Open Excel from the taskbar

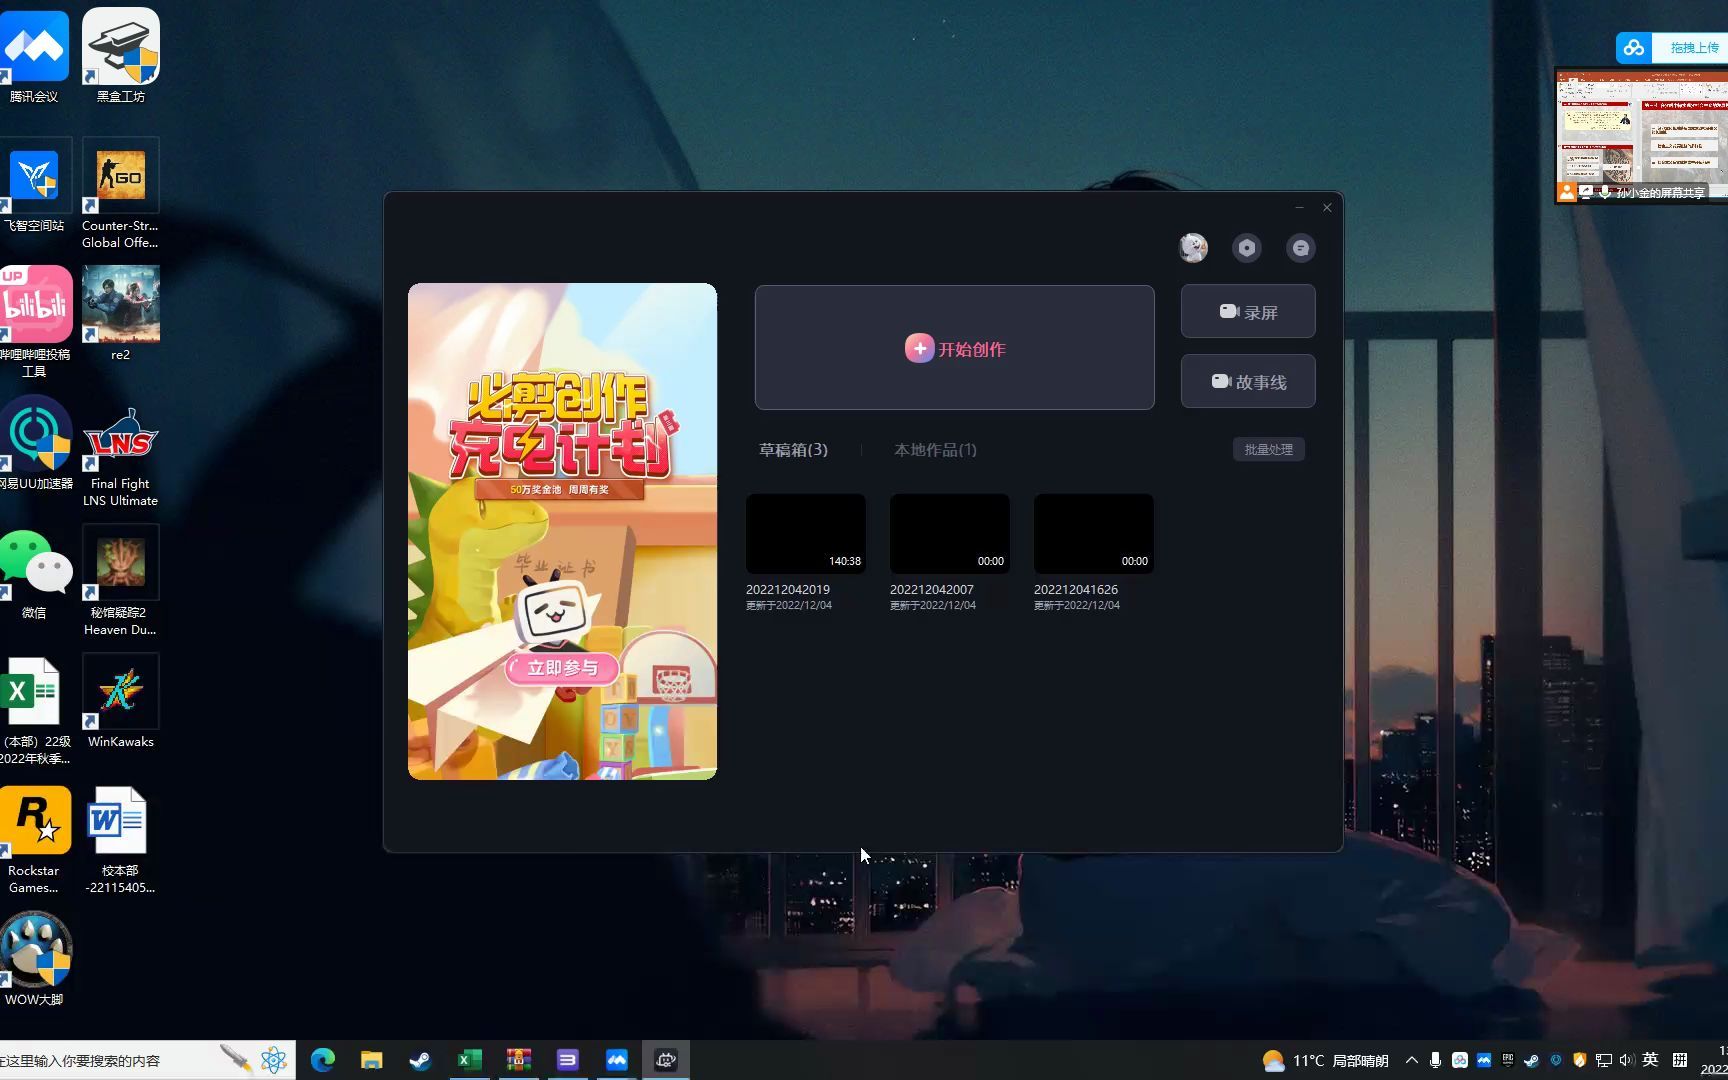click(469, 1060)
